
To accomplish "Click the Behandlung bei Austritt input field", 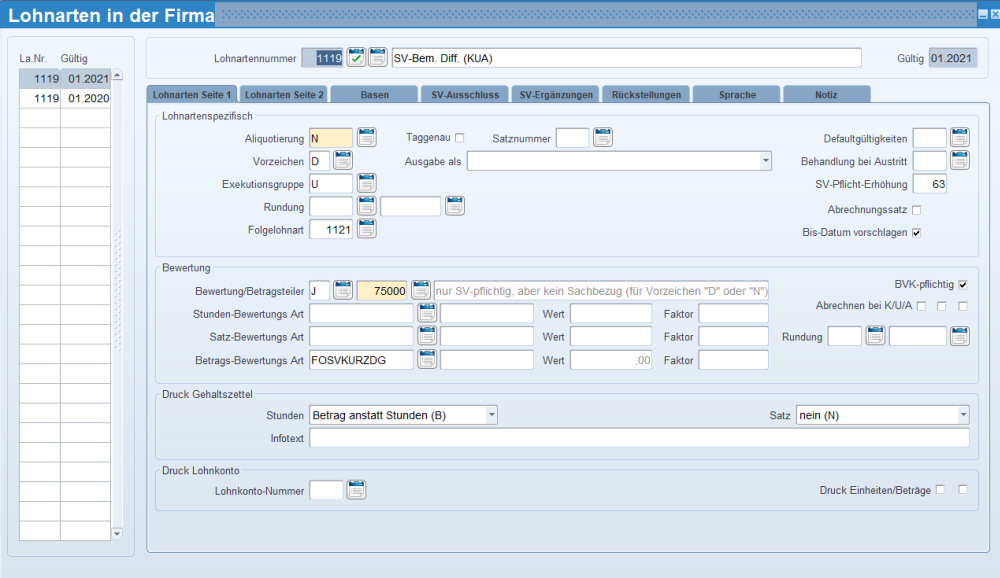I will [930, 161].
